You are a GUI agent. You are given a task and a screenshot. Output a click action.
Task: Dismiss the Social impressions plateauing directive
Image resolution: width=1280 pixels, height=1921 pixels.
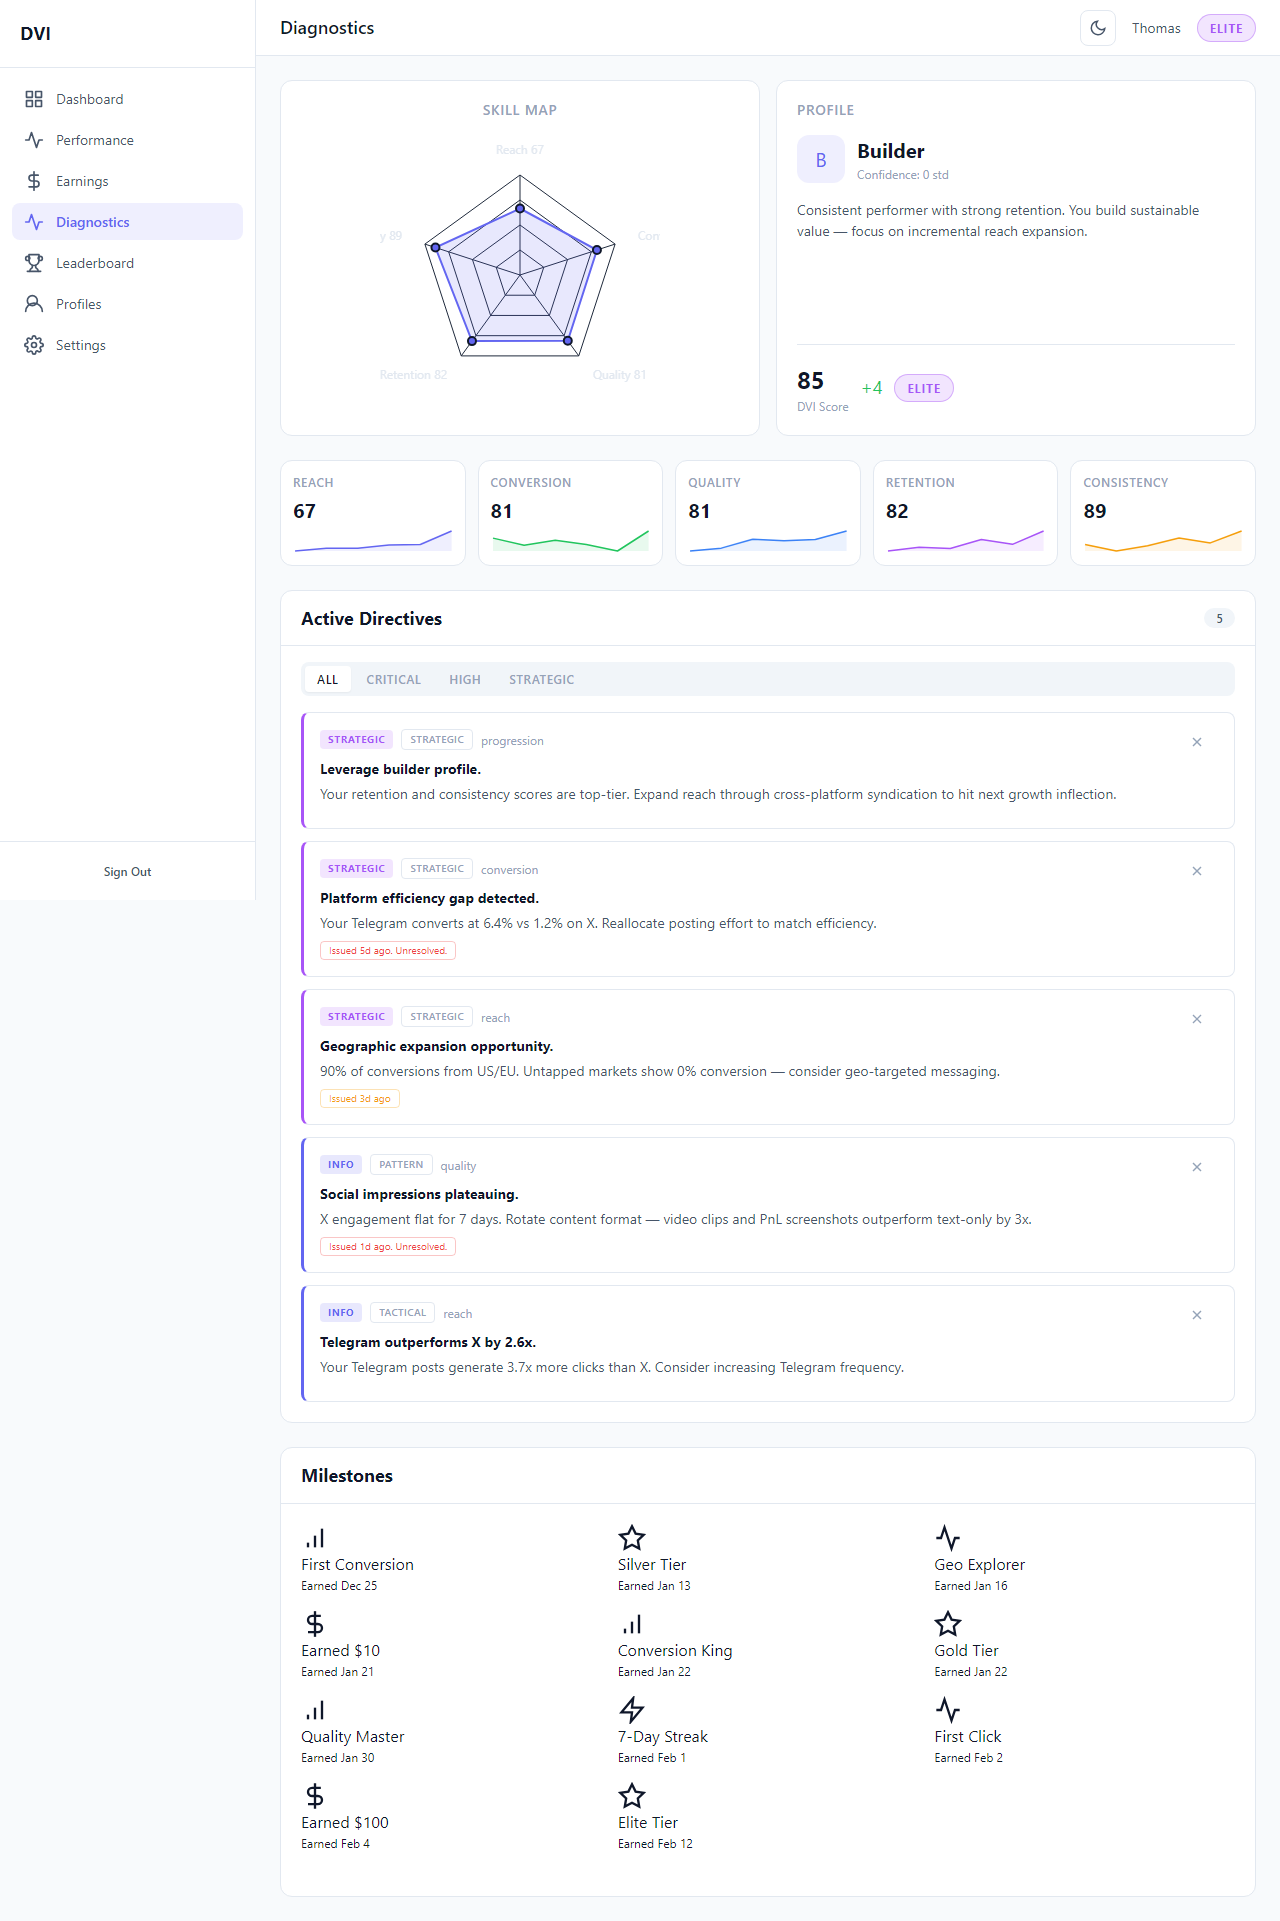pyautogui.click(x=1197, y=1167)
